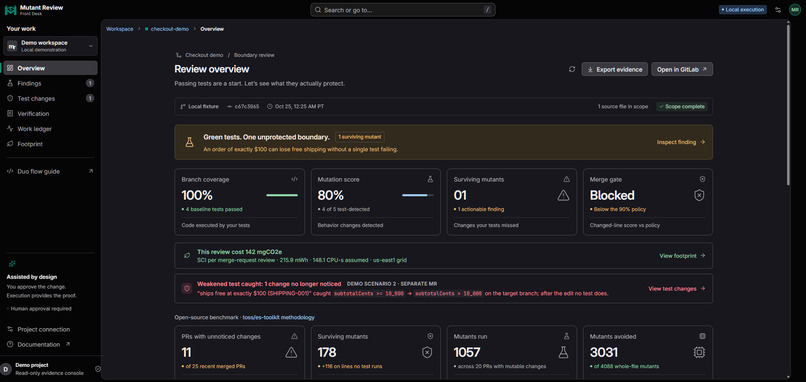
Task: Focus the Search or go to field
Action: tap(403, 10)
